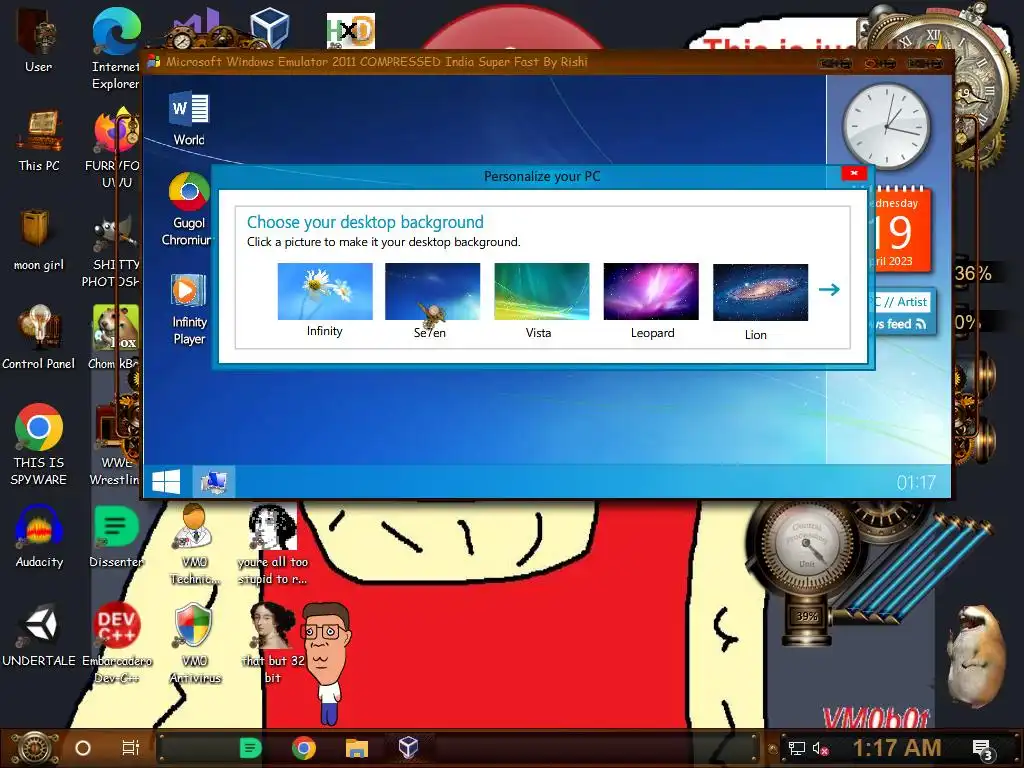Viewport: 1024px width, 768px height.
Task: Open File Explorer from the taskbar
Action: pyautogui.click(x=357, y=748)
